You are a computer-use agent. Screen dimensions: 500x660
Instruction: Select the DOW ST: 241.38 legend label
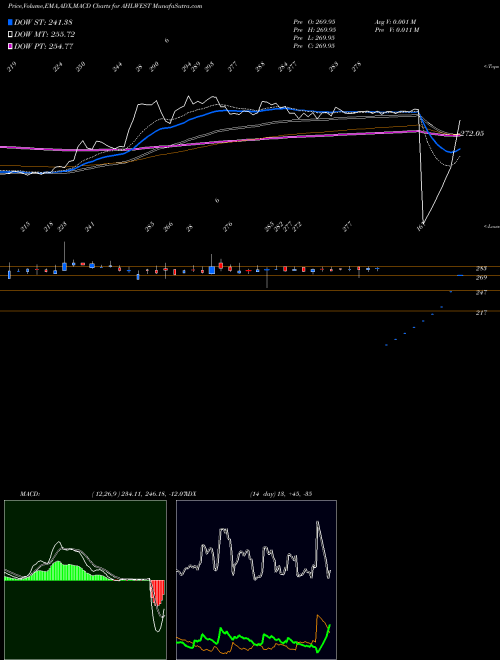coord(43,22)
